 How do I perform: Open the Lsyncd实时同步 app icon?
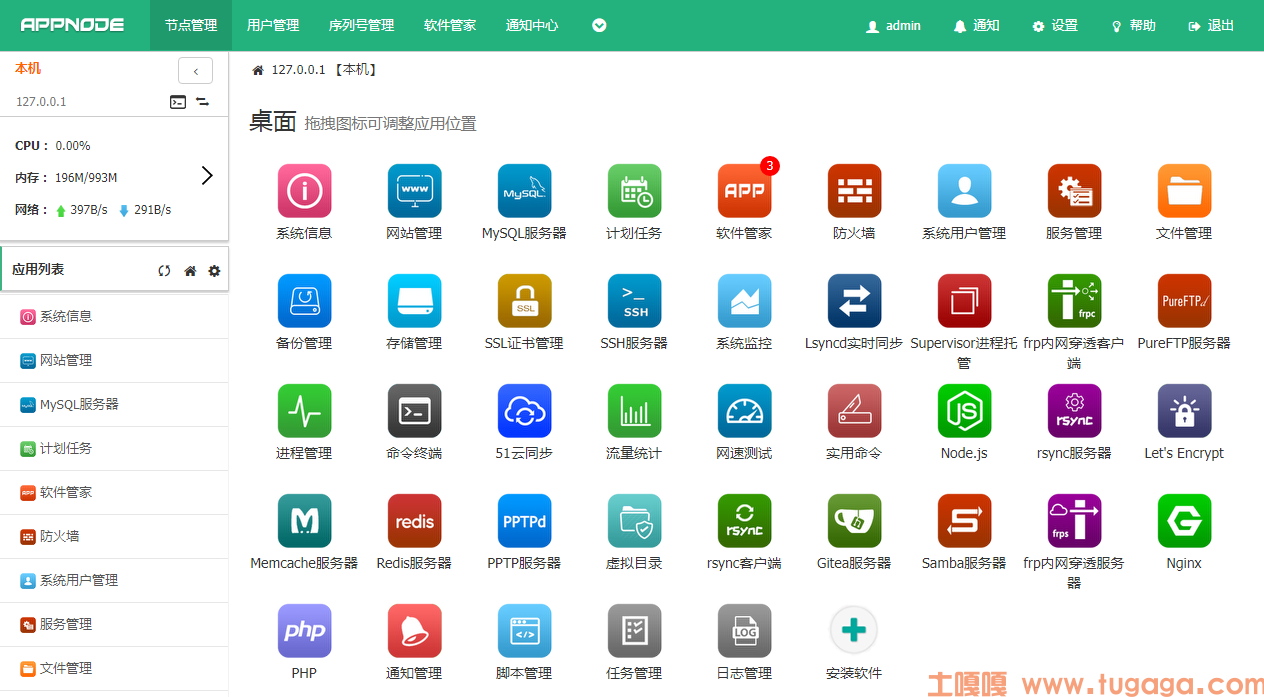[x=854, y=301]
